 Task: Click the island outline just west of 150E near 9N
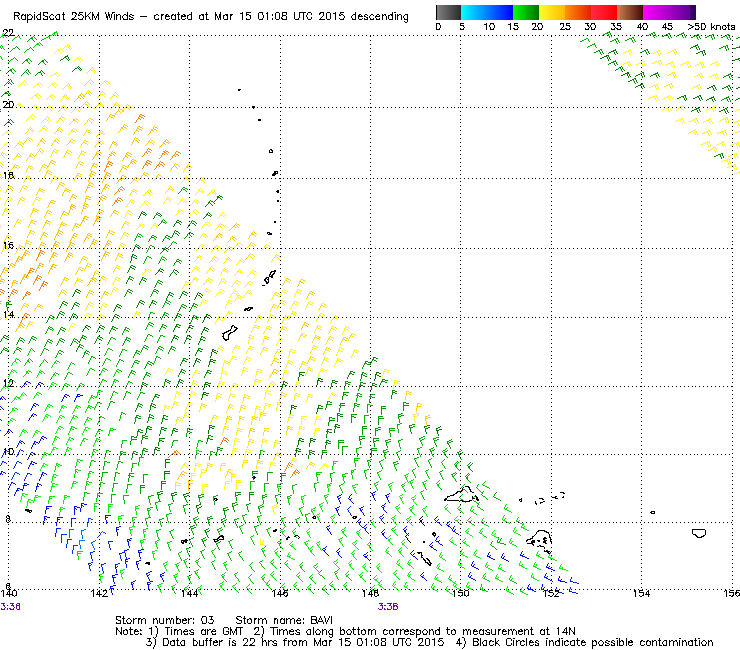point(462,494)
